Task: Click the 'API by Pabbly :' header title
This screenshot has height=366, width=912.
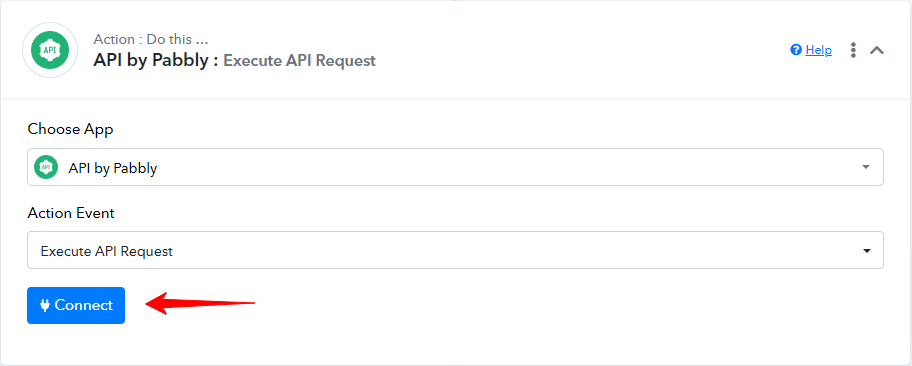Action: (x=155, y=61)
